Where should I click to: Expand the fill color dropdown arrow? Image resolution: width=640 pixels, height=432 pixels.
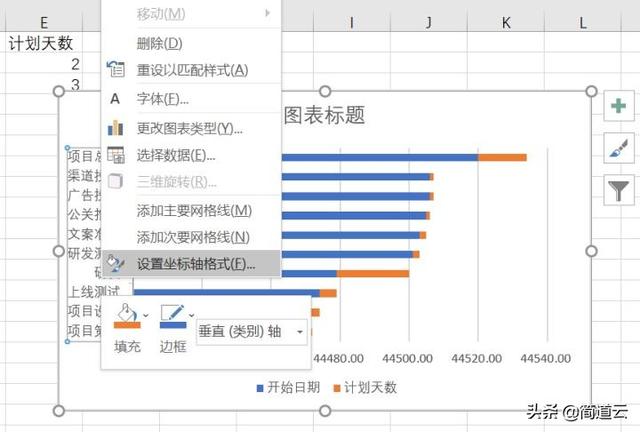tap(146, 315)
